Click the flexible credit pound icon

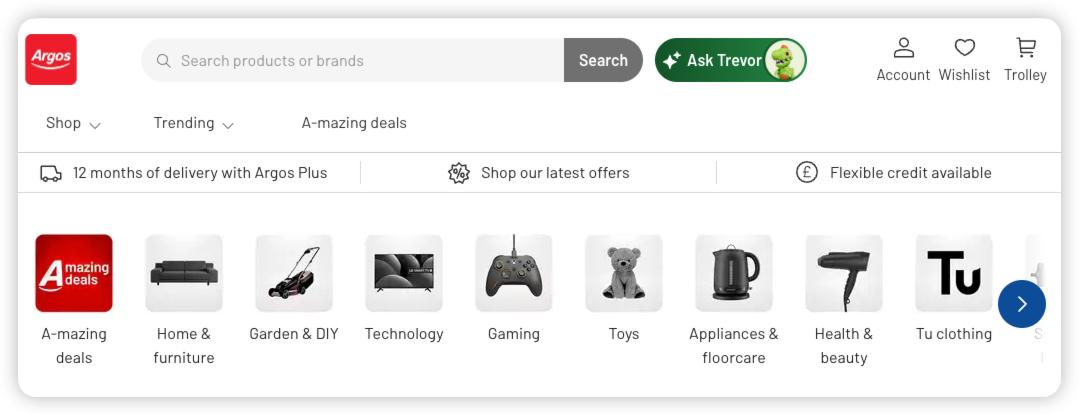coord(807,173)
